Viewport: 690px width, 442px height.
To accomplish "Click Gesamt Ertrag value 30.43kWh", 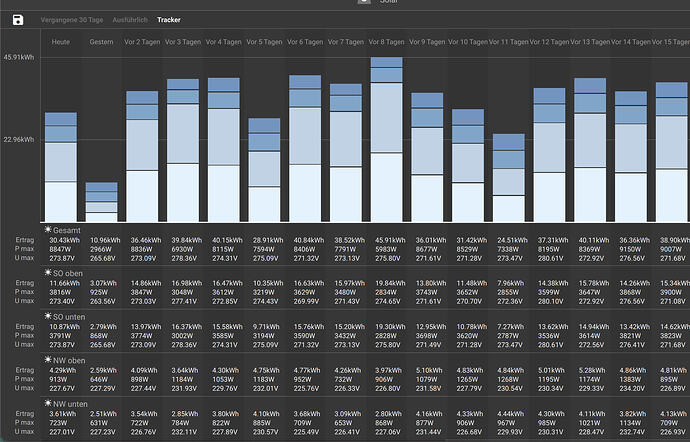I will pyautogui.click(x=64, y=240).
